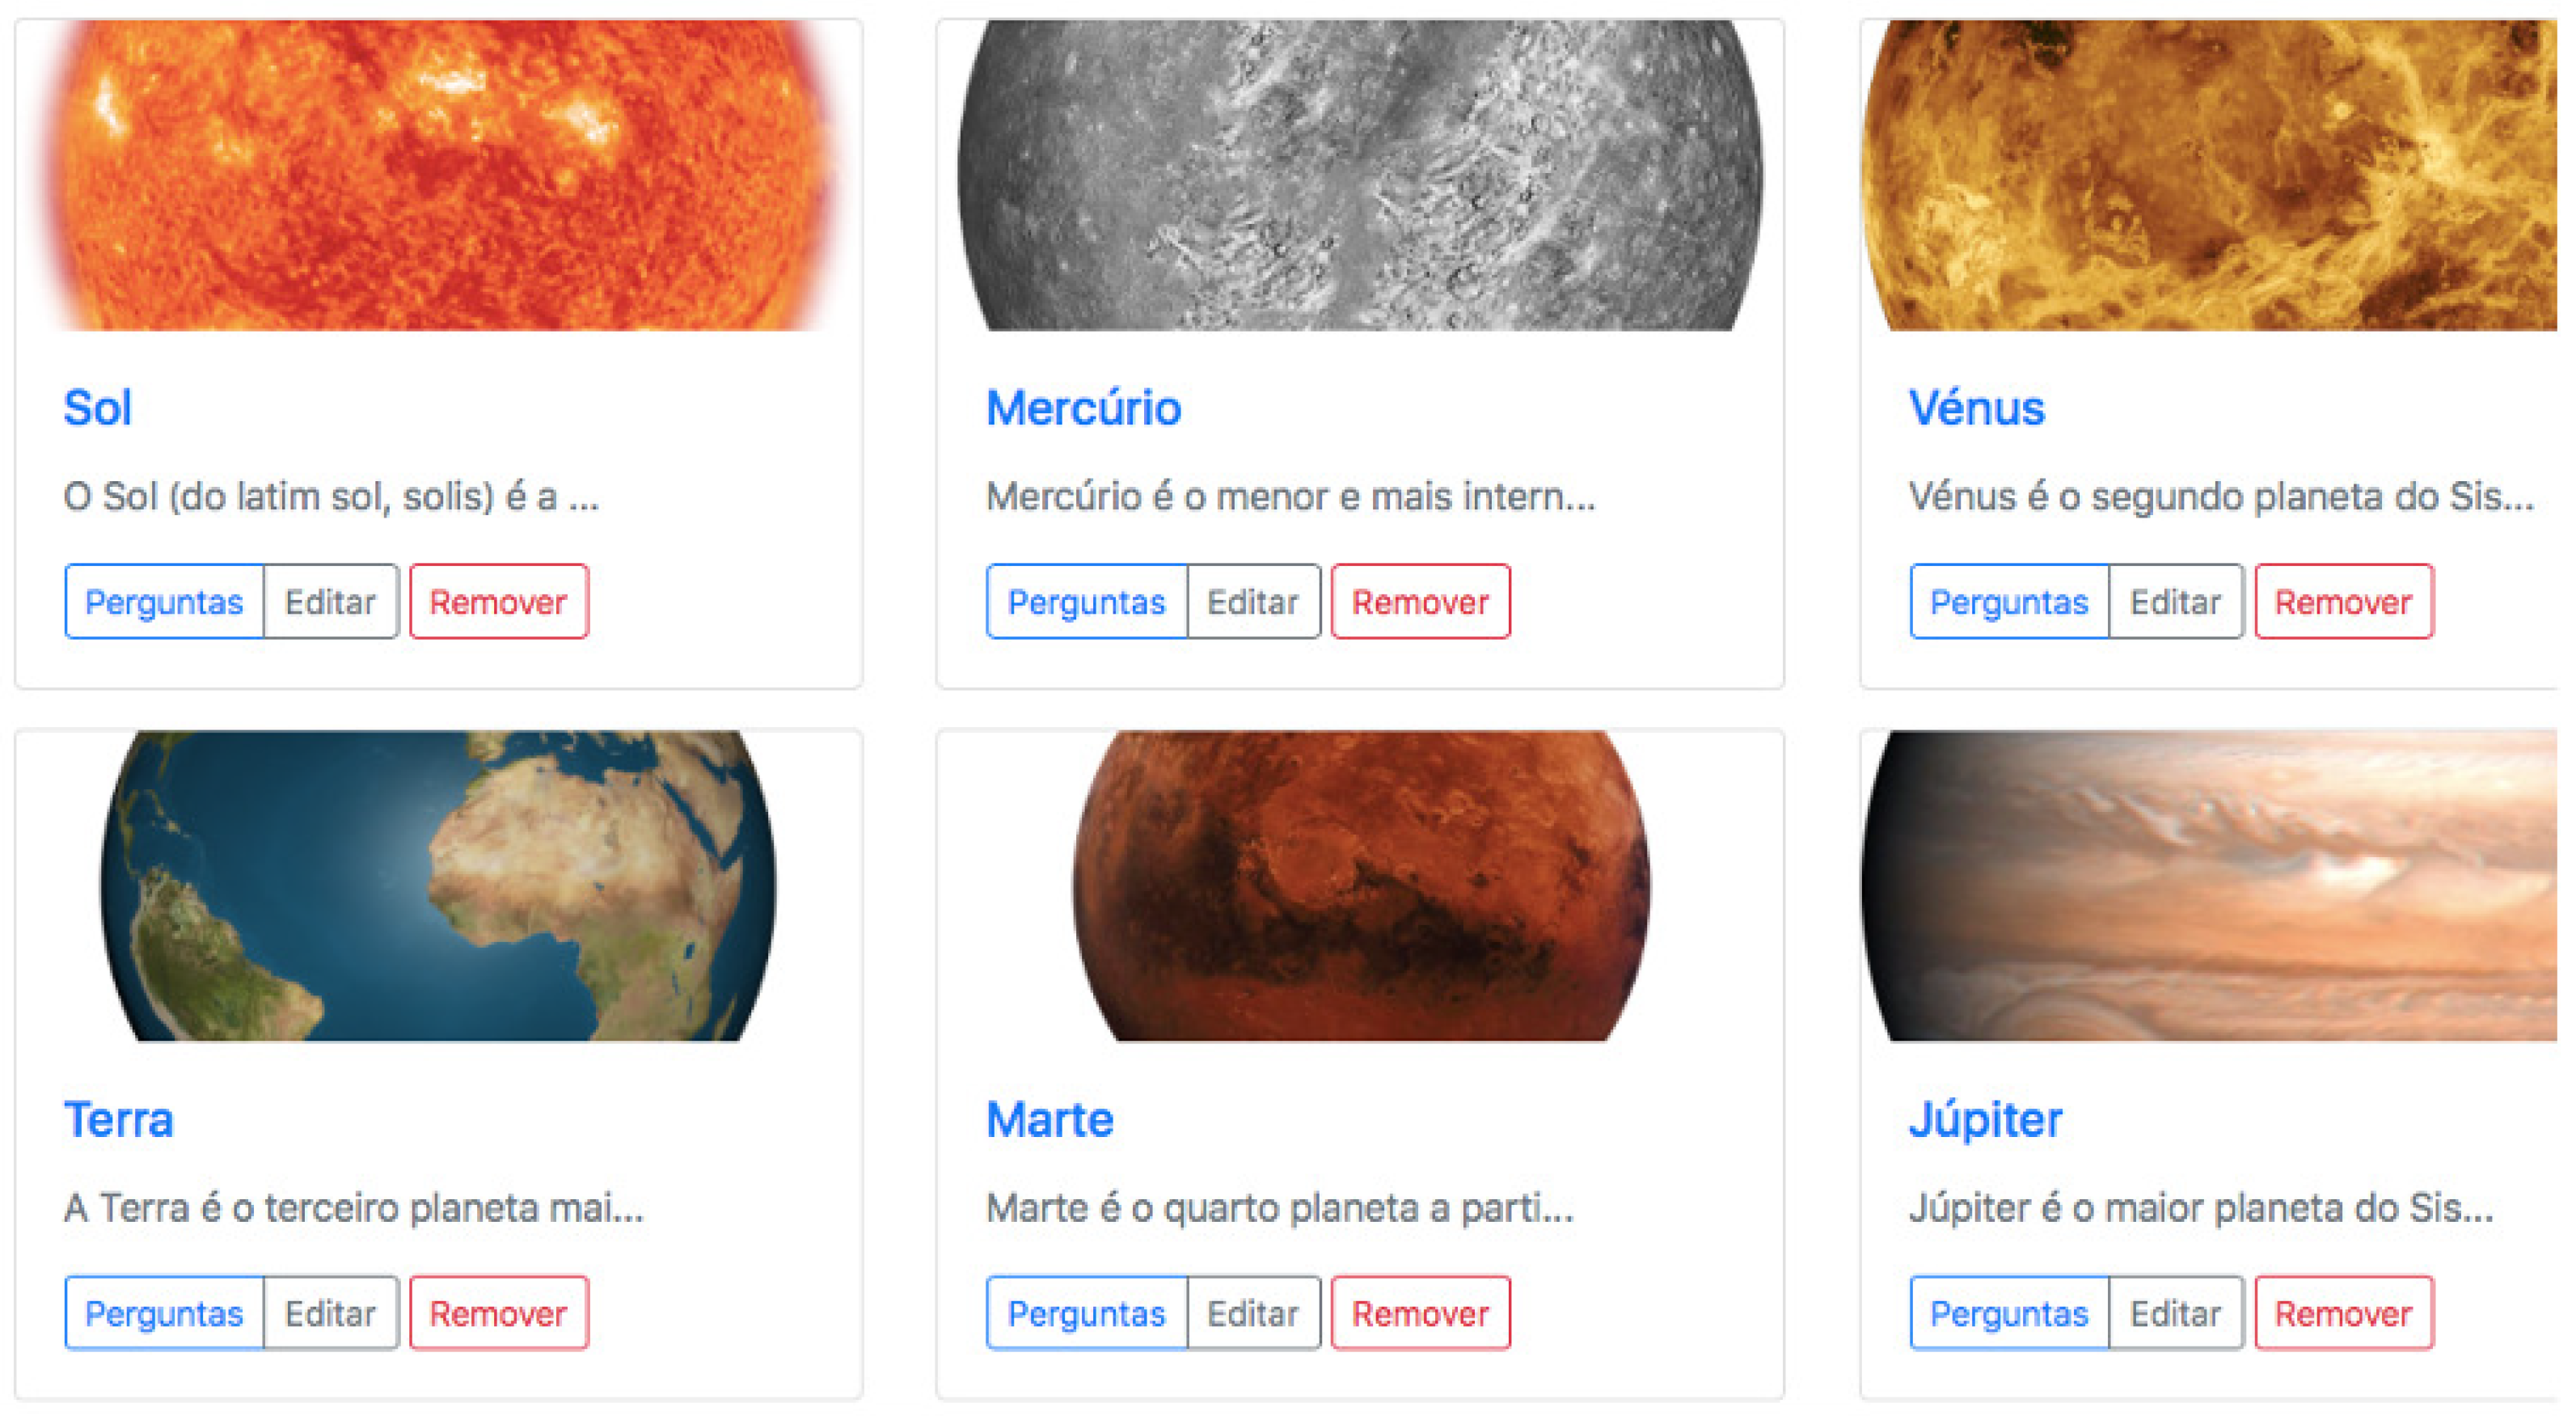Click Editar on the Sol card
The image size is (2576, 1416).
tap(331, 602)
